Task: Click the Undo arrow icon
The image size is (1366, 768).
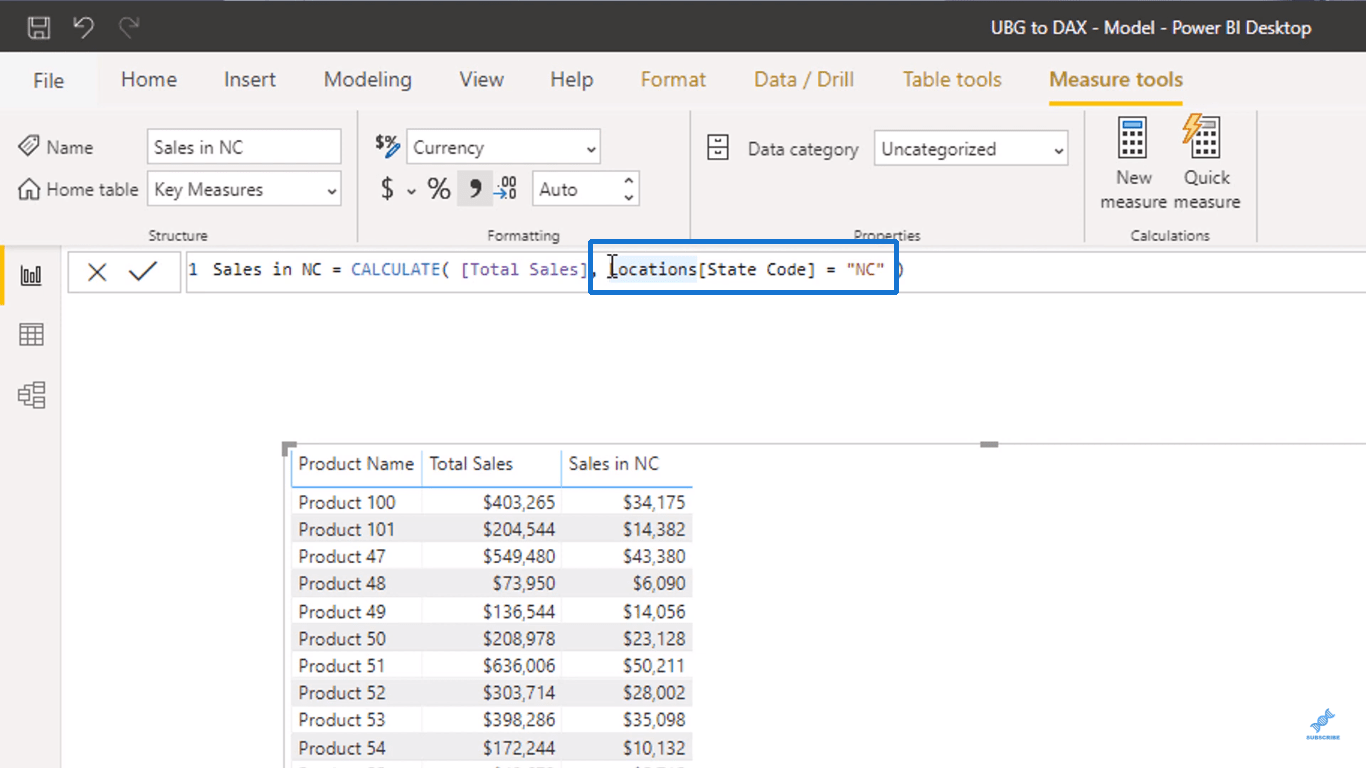Action: click(x=84, y=27)
